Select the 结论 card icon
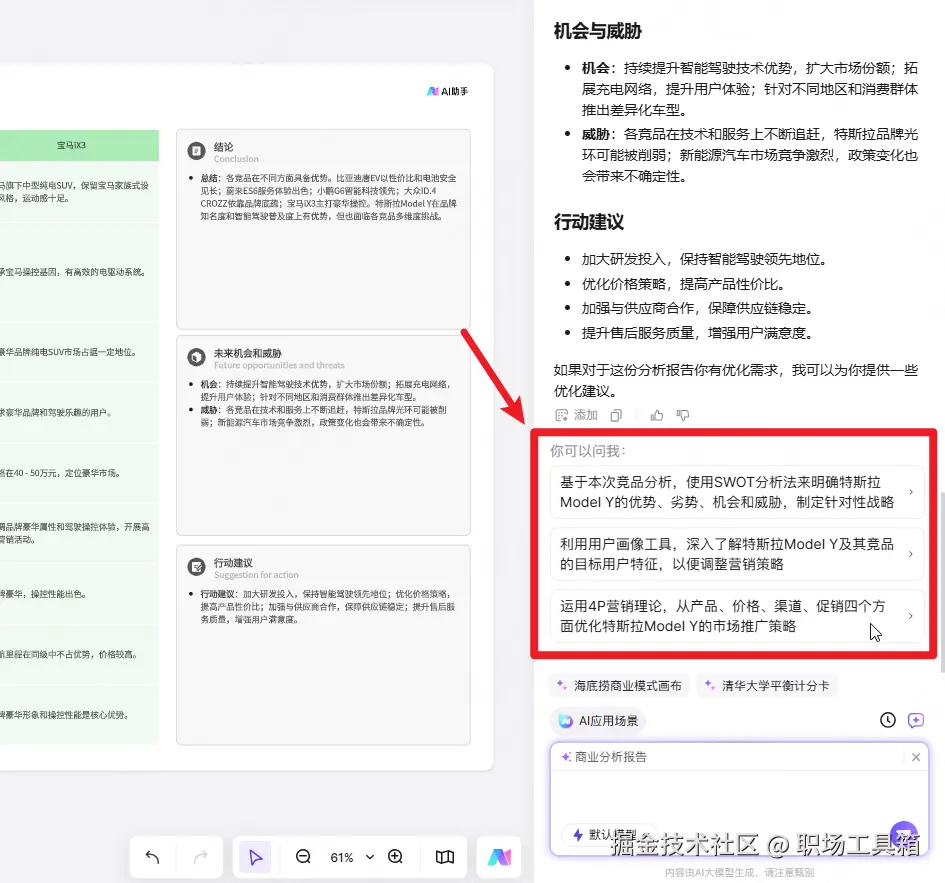945x883 pixels. click(x=196, y=151)
